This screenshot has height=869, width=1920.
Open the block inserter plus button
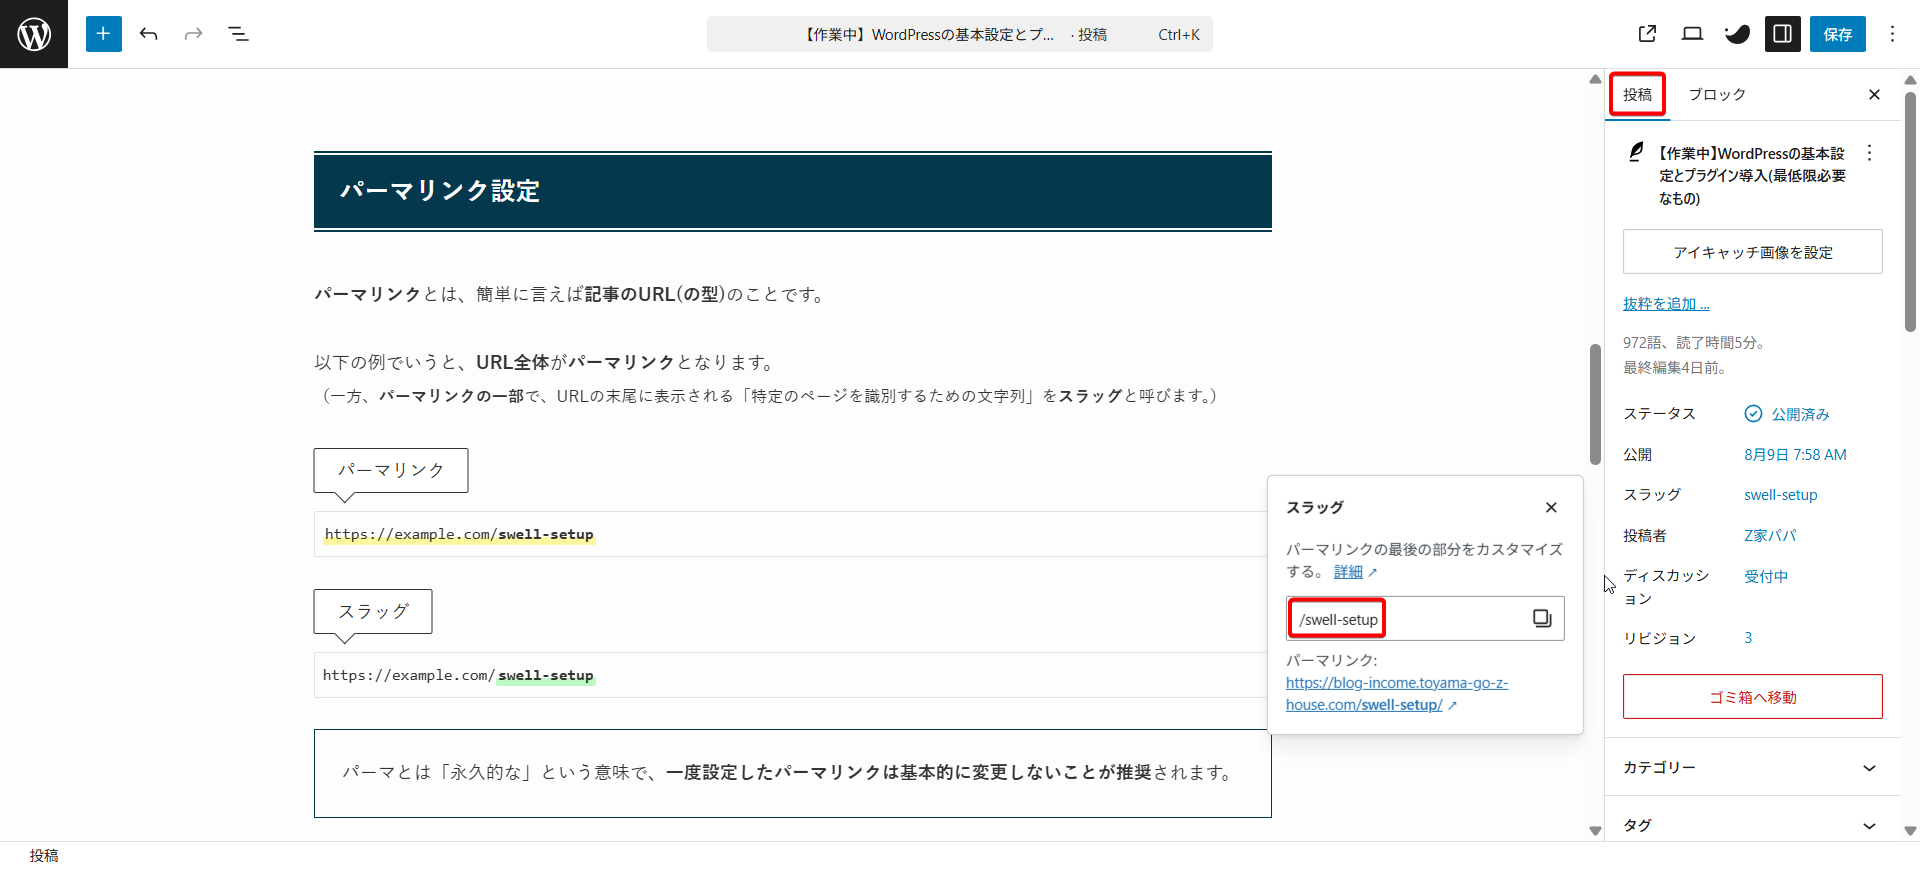point(104,34)
